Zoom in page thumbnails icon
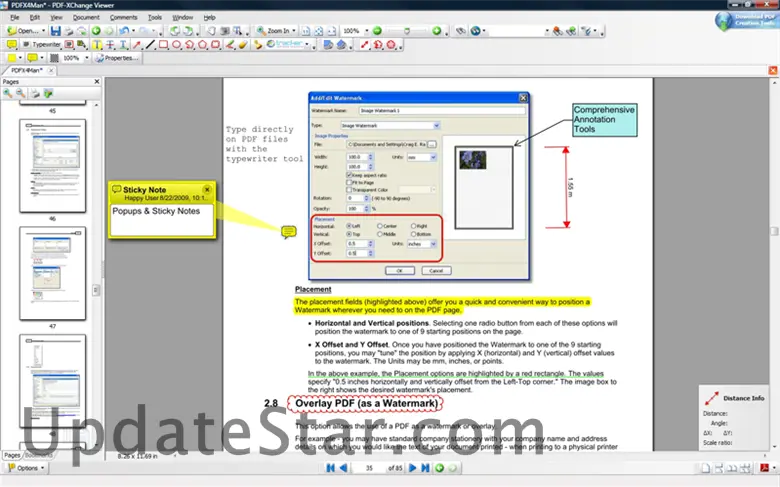The width and height of the screenshot is (780, 487). (8, 93)
